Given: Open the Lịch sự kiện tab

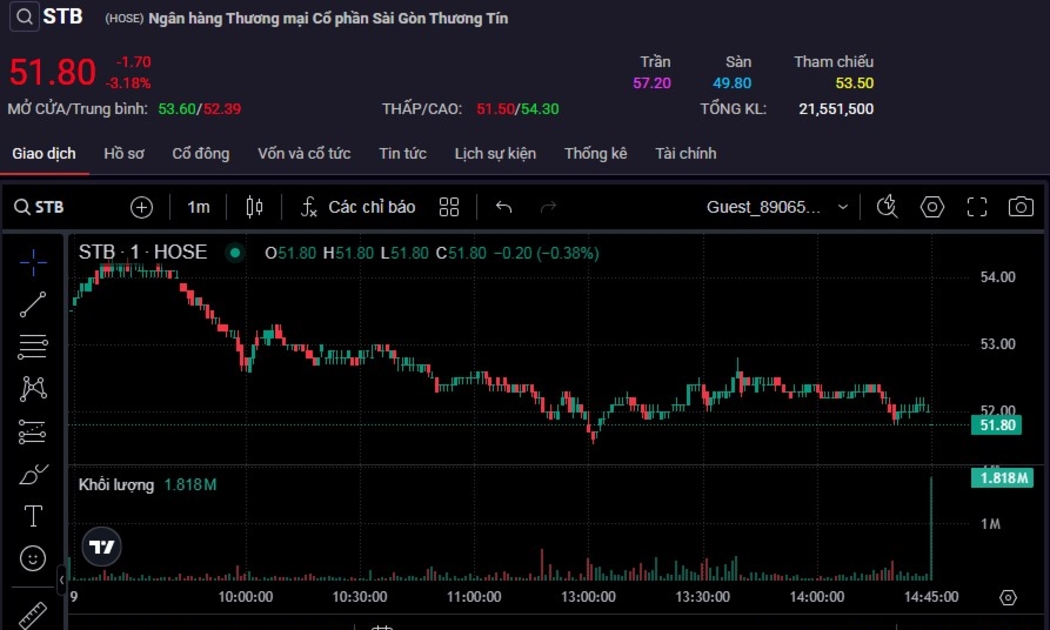Looking at the screenshot, I should [x=495, y=153].
